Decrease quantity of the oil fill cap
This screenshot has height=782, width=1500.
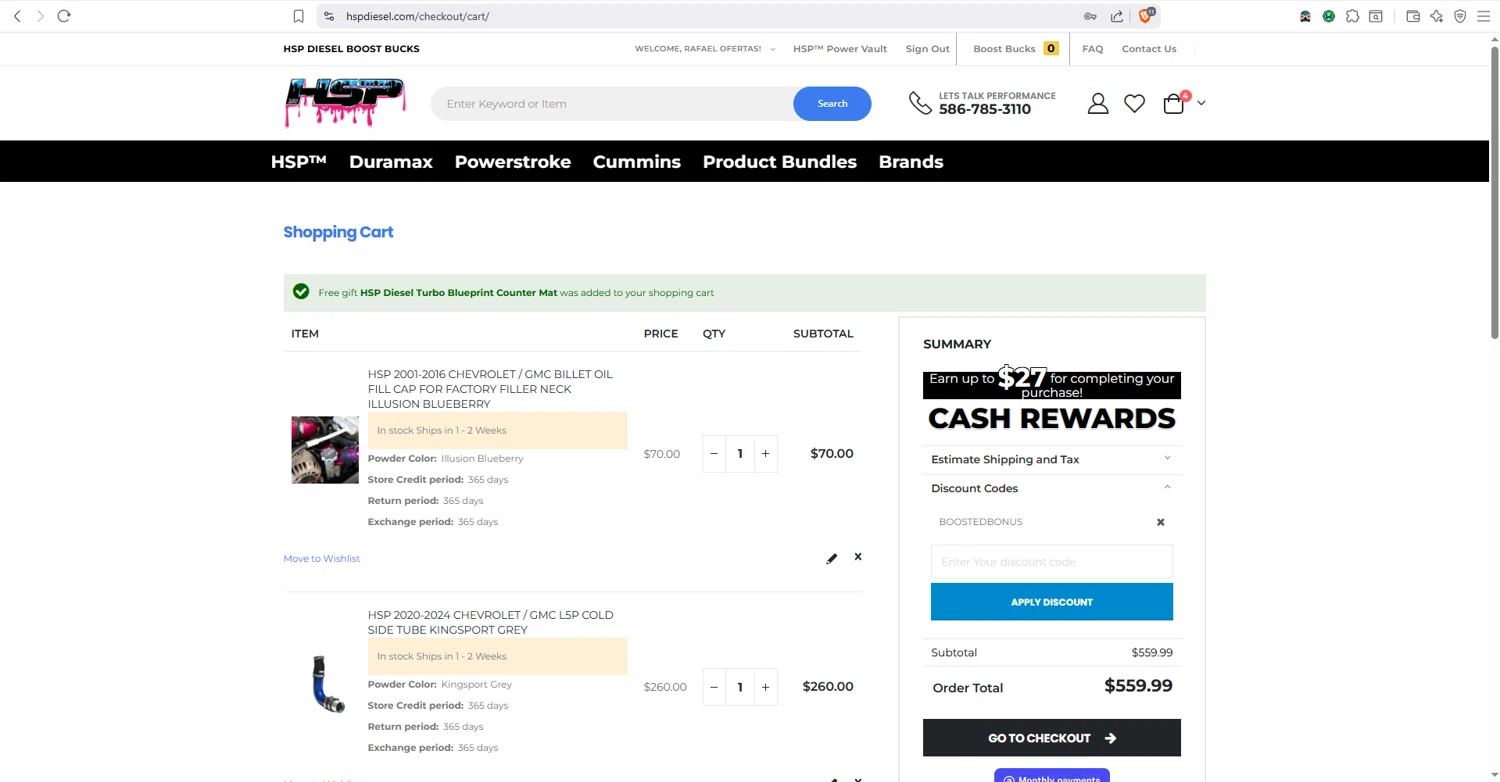(714, 454)
